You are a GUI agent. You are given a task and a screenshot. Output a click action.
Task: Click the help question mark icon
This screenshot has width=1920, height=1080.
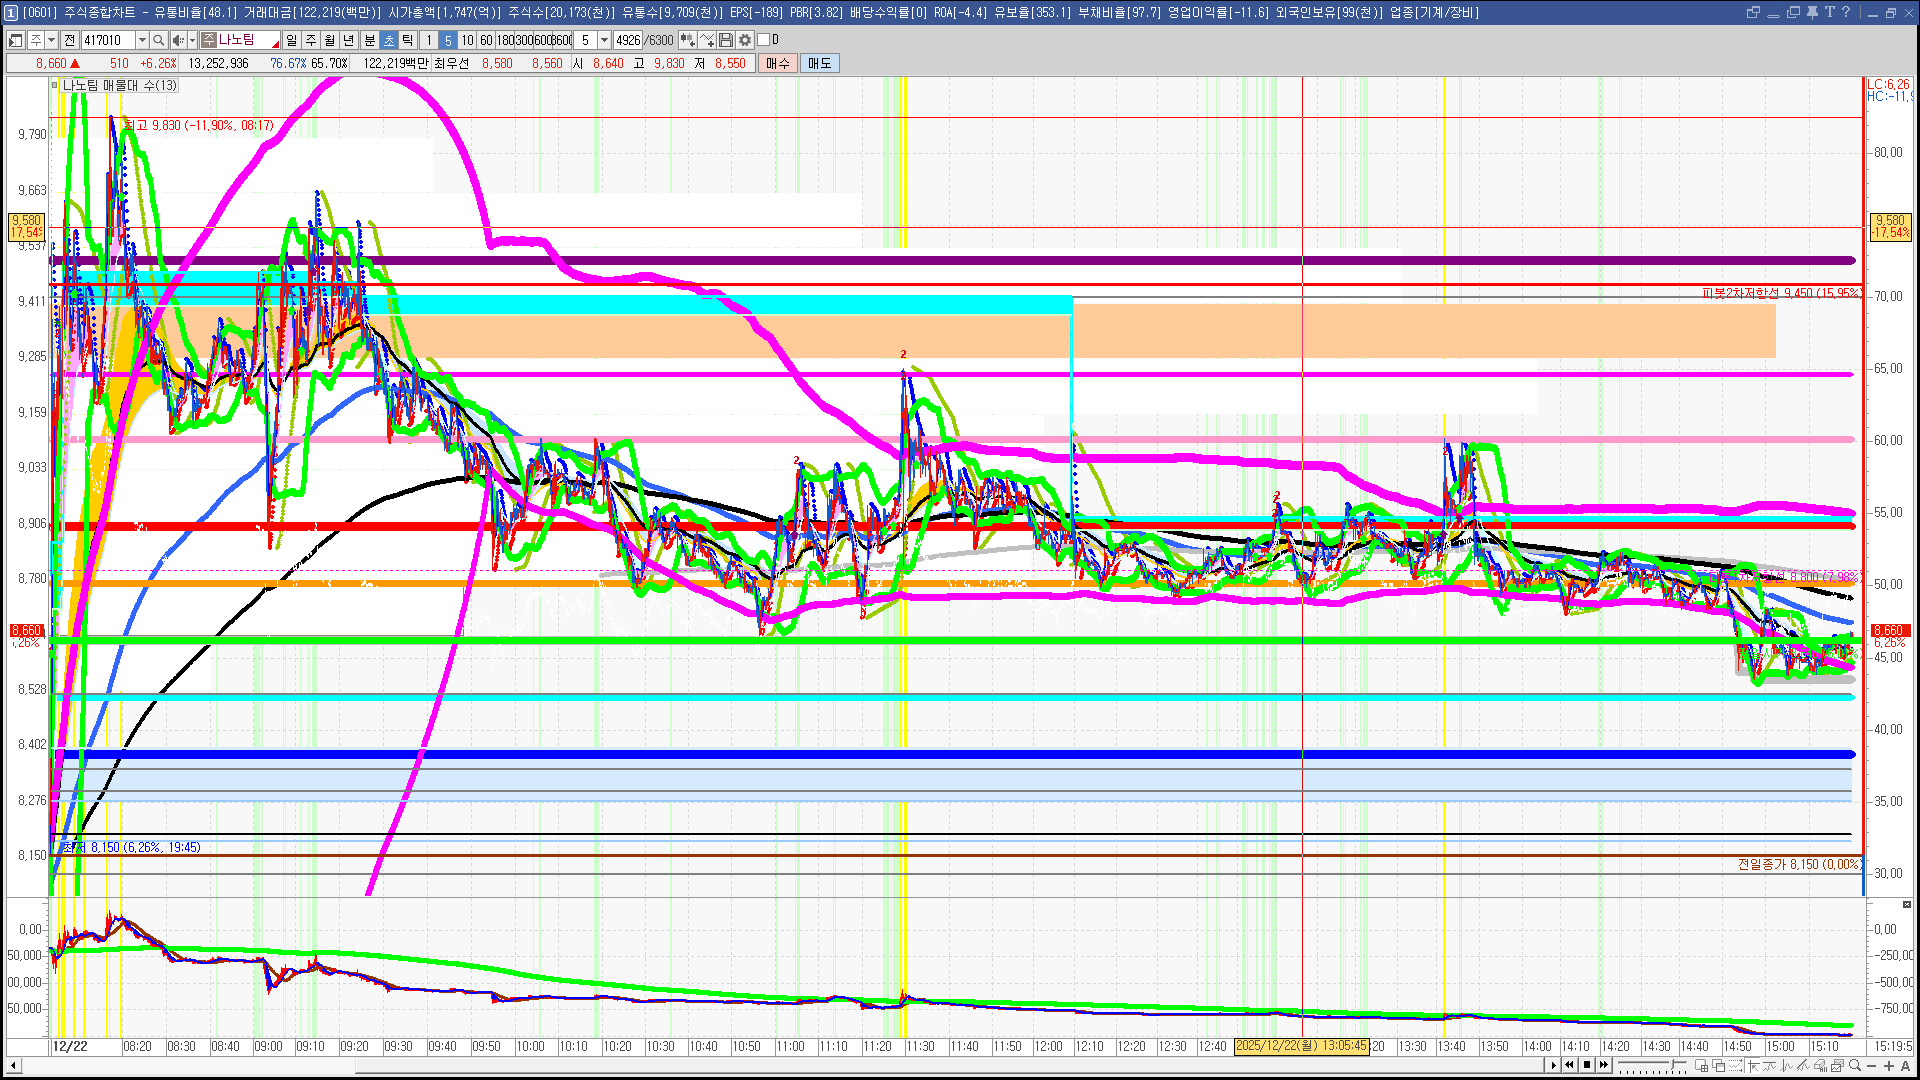(x=1846, y=12)
